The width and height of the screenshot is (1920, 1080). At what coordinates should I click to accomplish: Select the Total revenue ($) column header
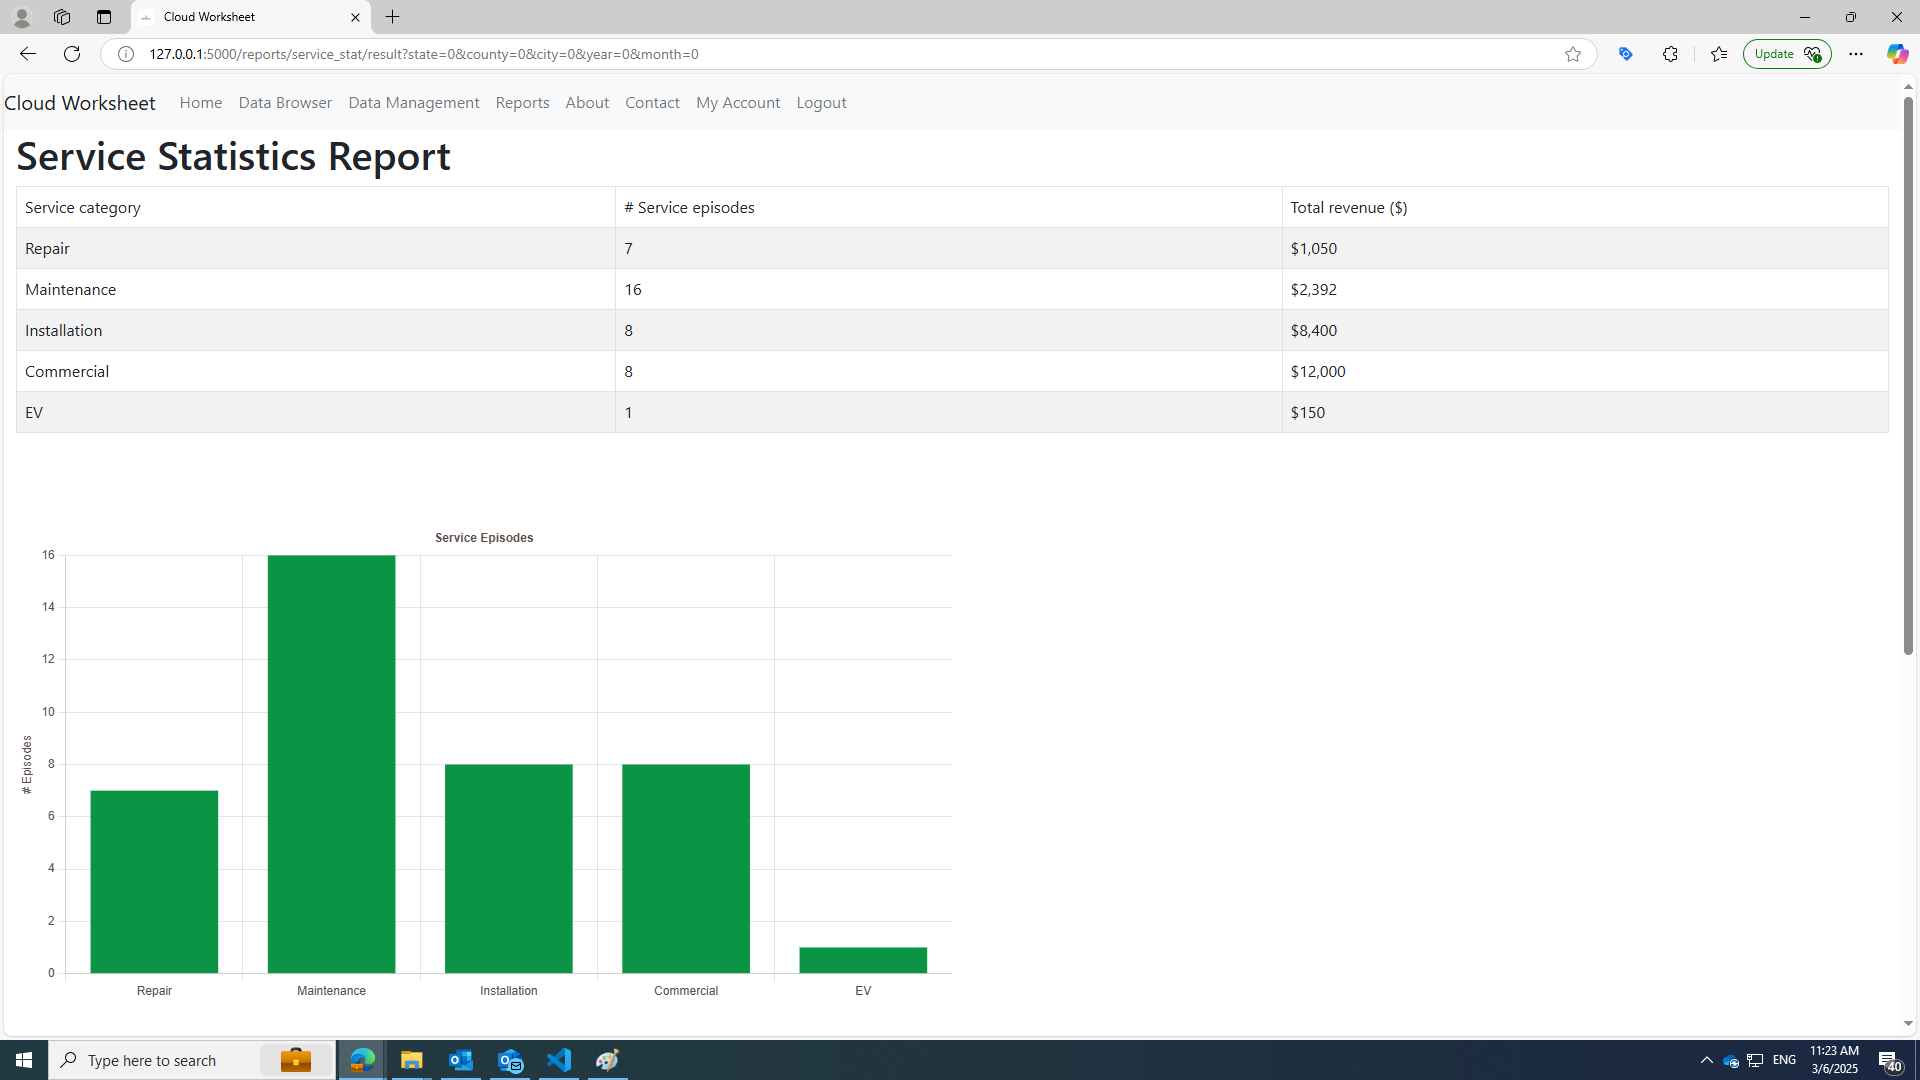click(1585, 207)
